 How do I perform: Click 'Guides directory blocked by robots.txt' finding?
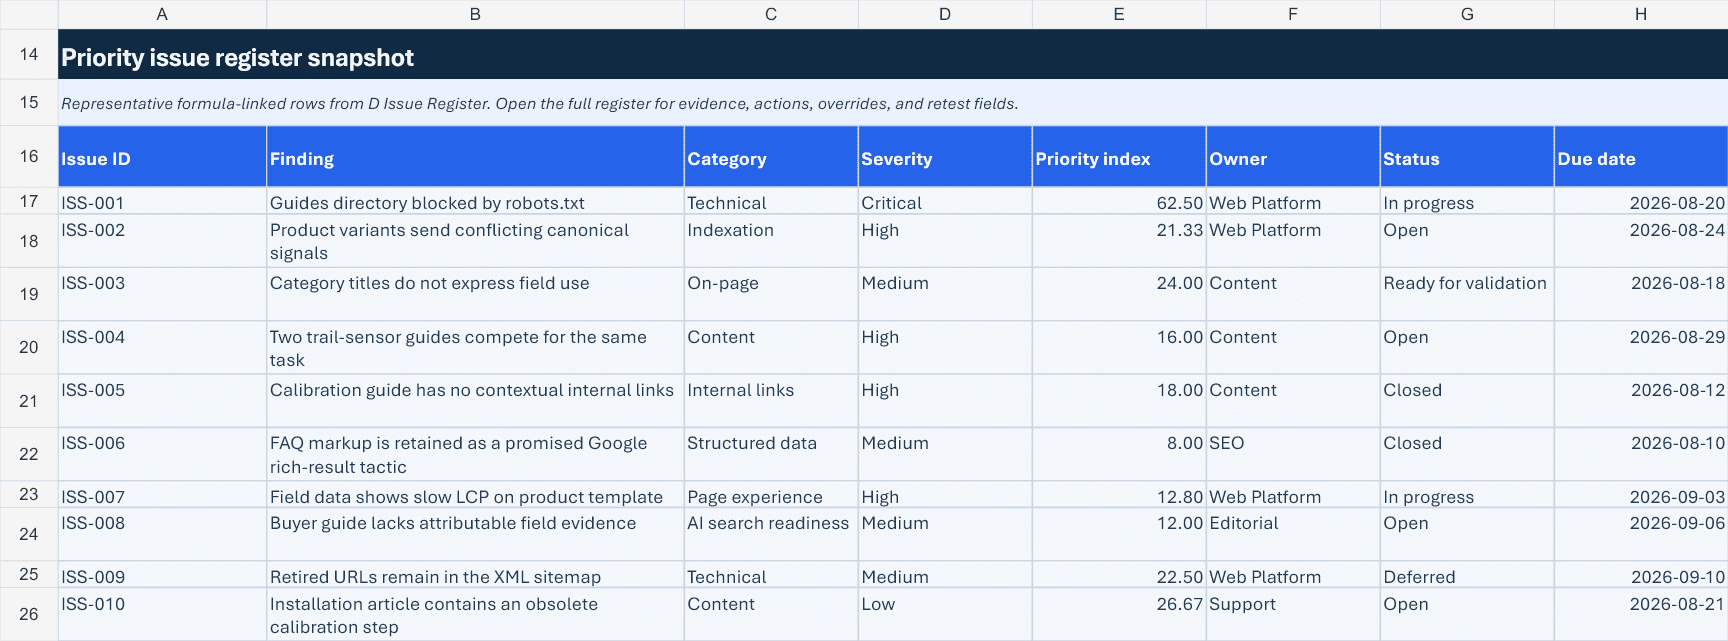(x=475, y=201)
